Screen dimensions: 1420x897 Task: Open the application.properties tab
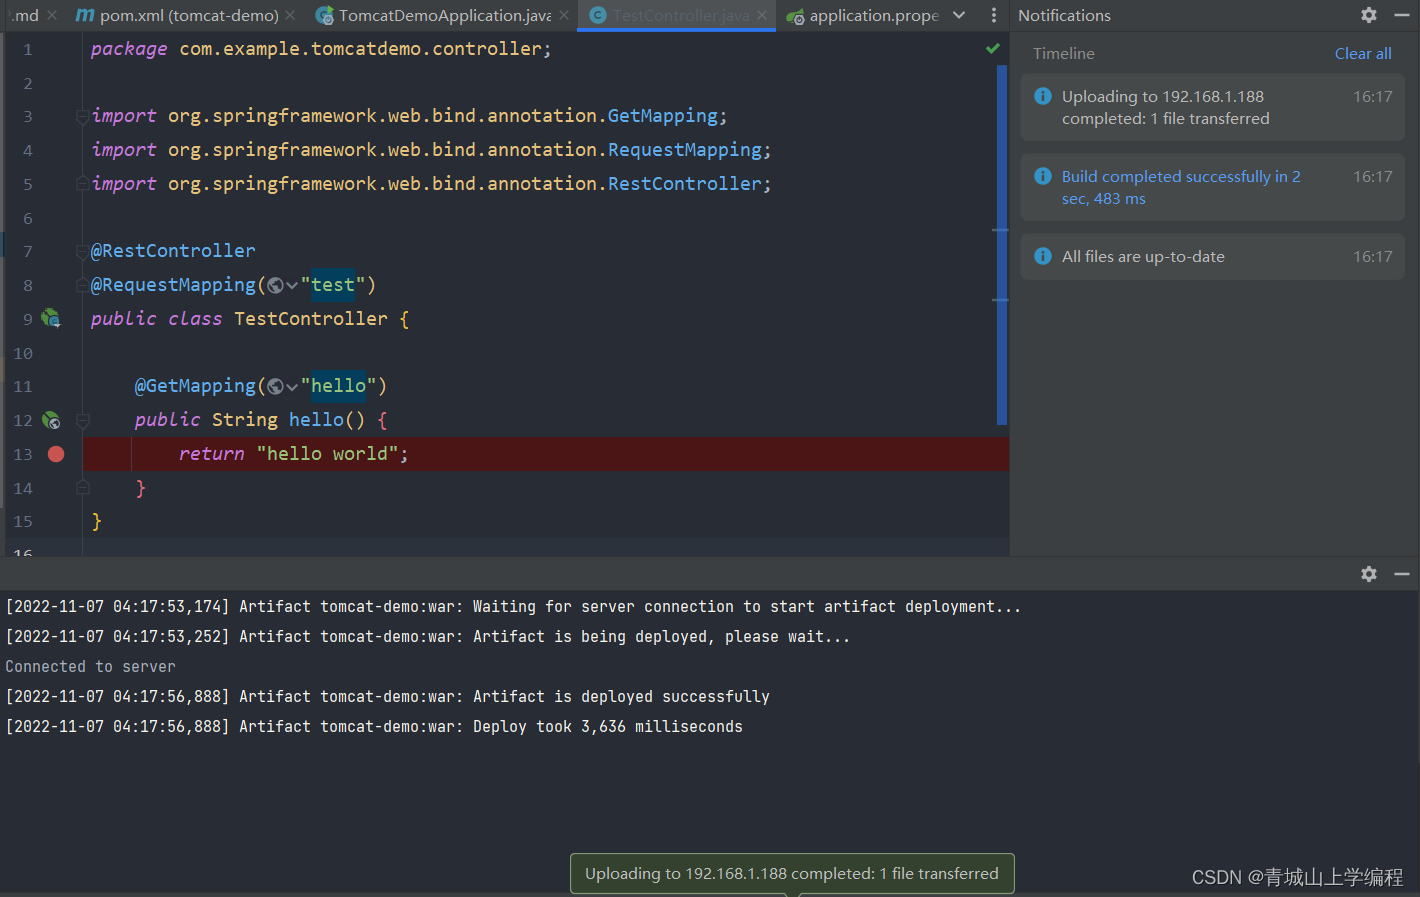863,15
